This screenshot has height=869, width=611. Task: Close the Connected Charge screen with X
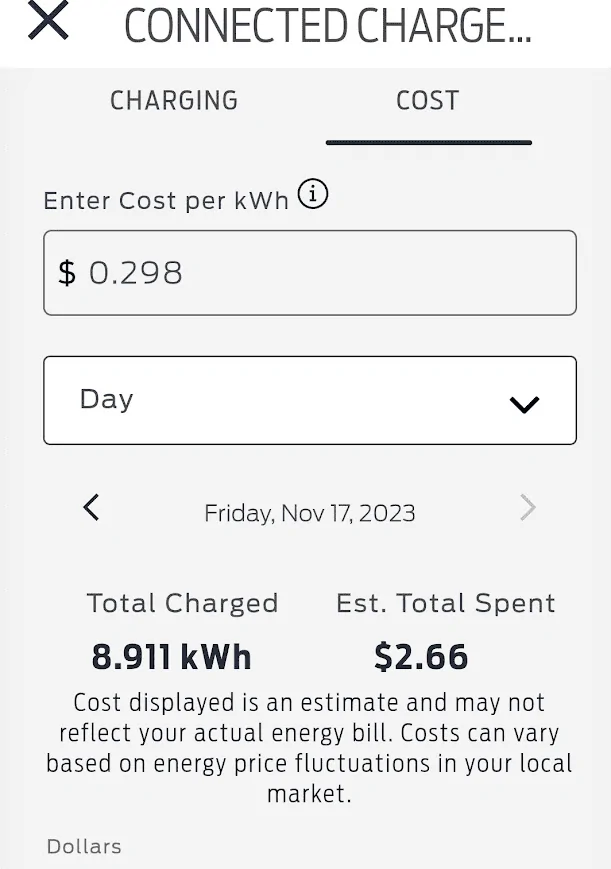[48, 21]
